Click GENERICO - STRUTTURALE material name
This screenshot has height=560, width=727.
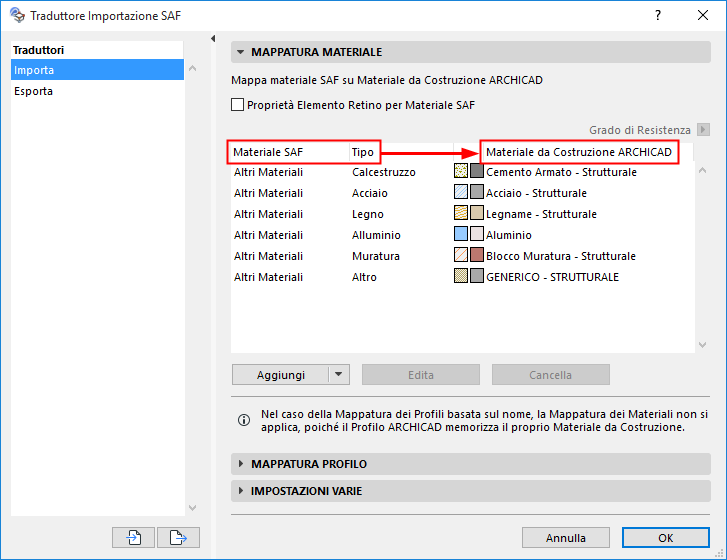coord(552,277)
